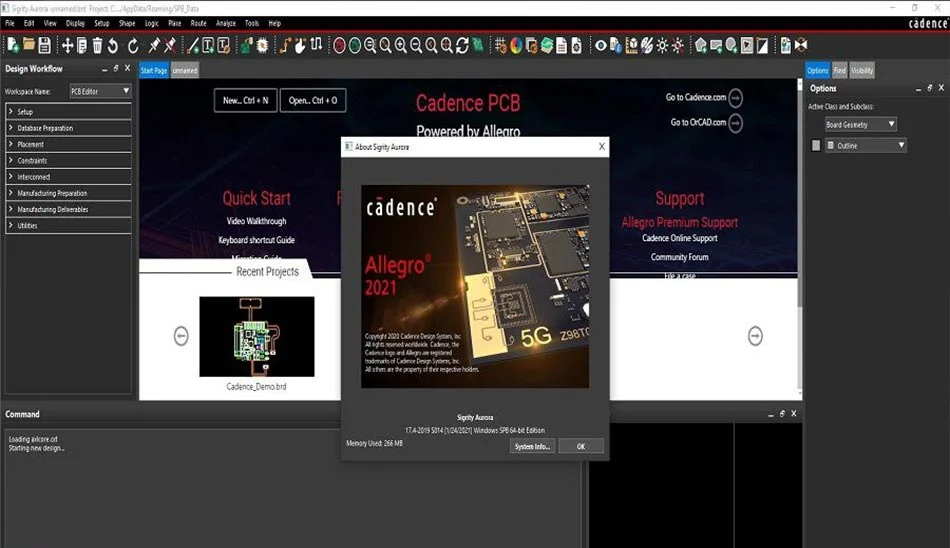Expand the Manufacturing Deliverables section
950x548 pixels.
(x=68, y=209)
